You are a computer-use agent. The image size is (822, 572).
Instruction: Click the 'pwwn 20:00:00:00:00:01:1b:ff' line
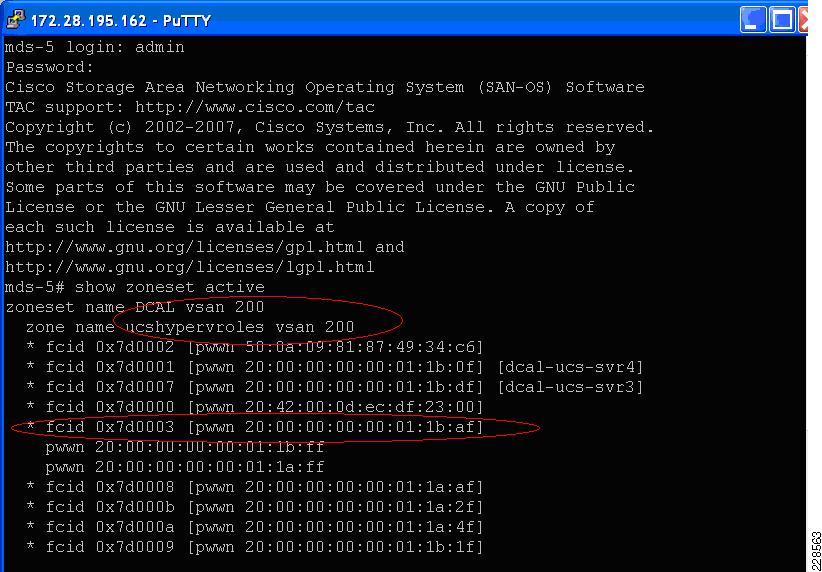pos(185,447)
